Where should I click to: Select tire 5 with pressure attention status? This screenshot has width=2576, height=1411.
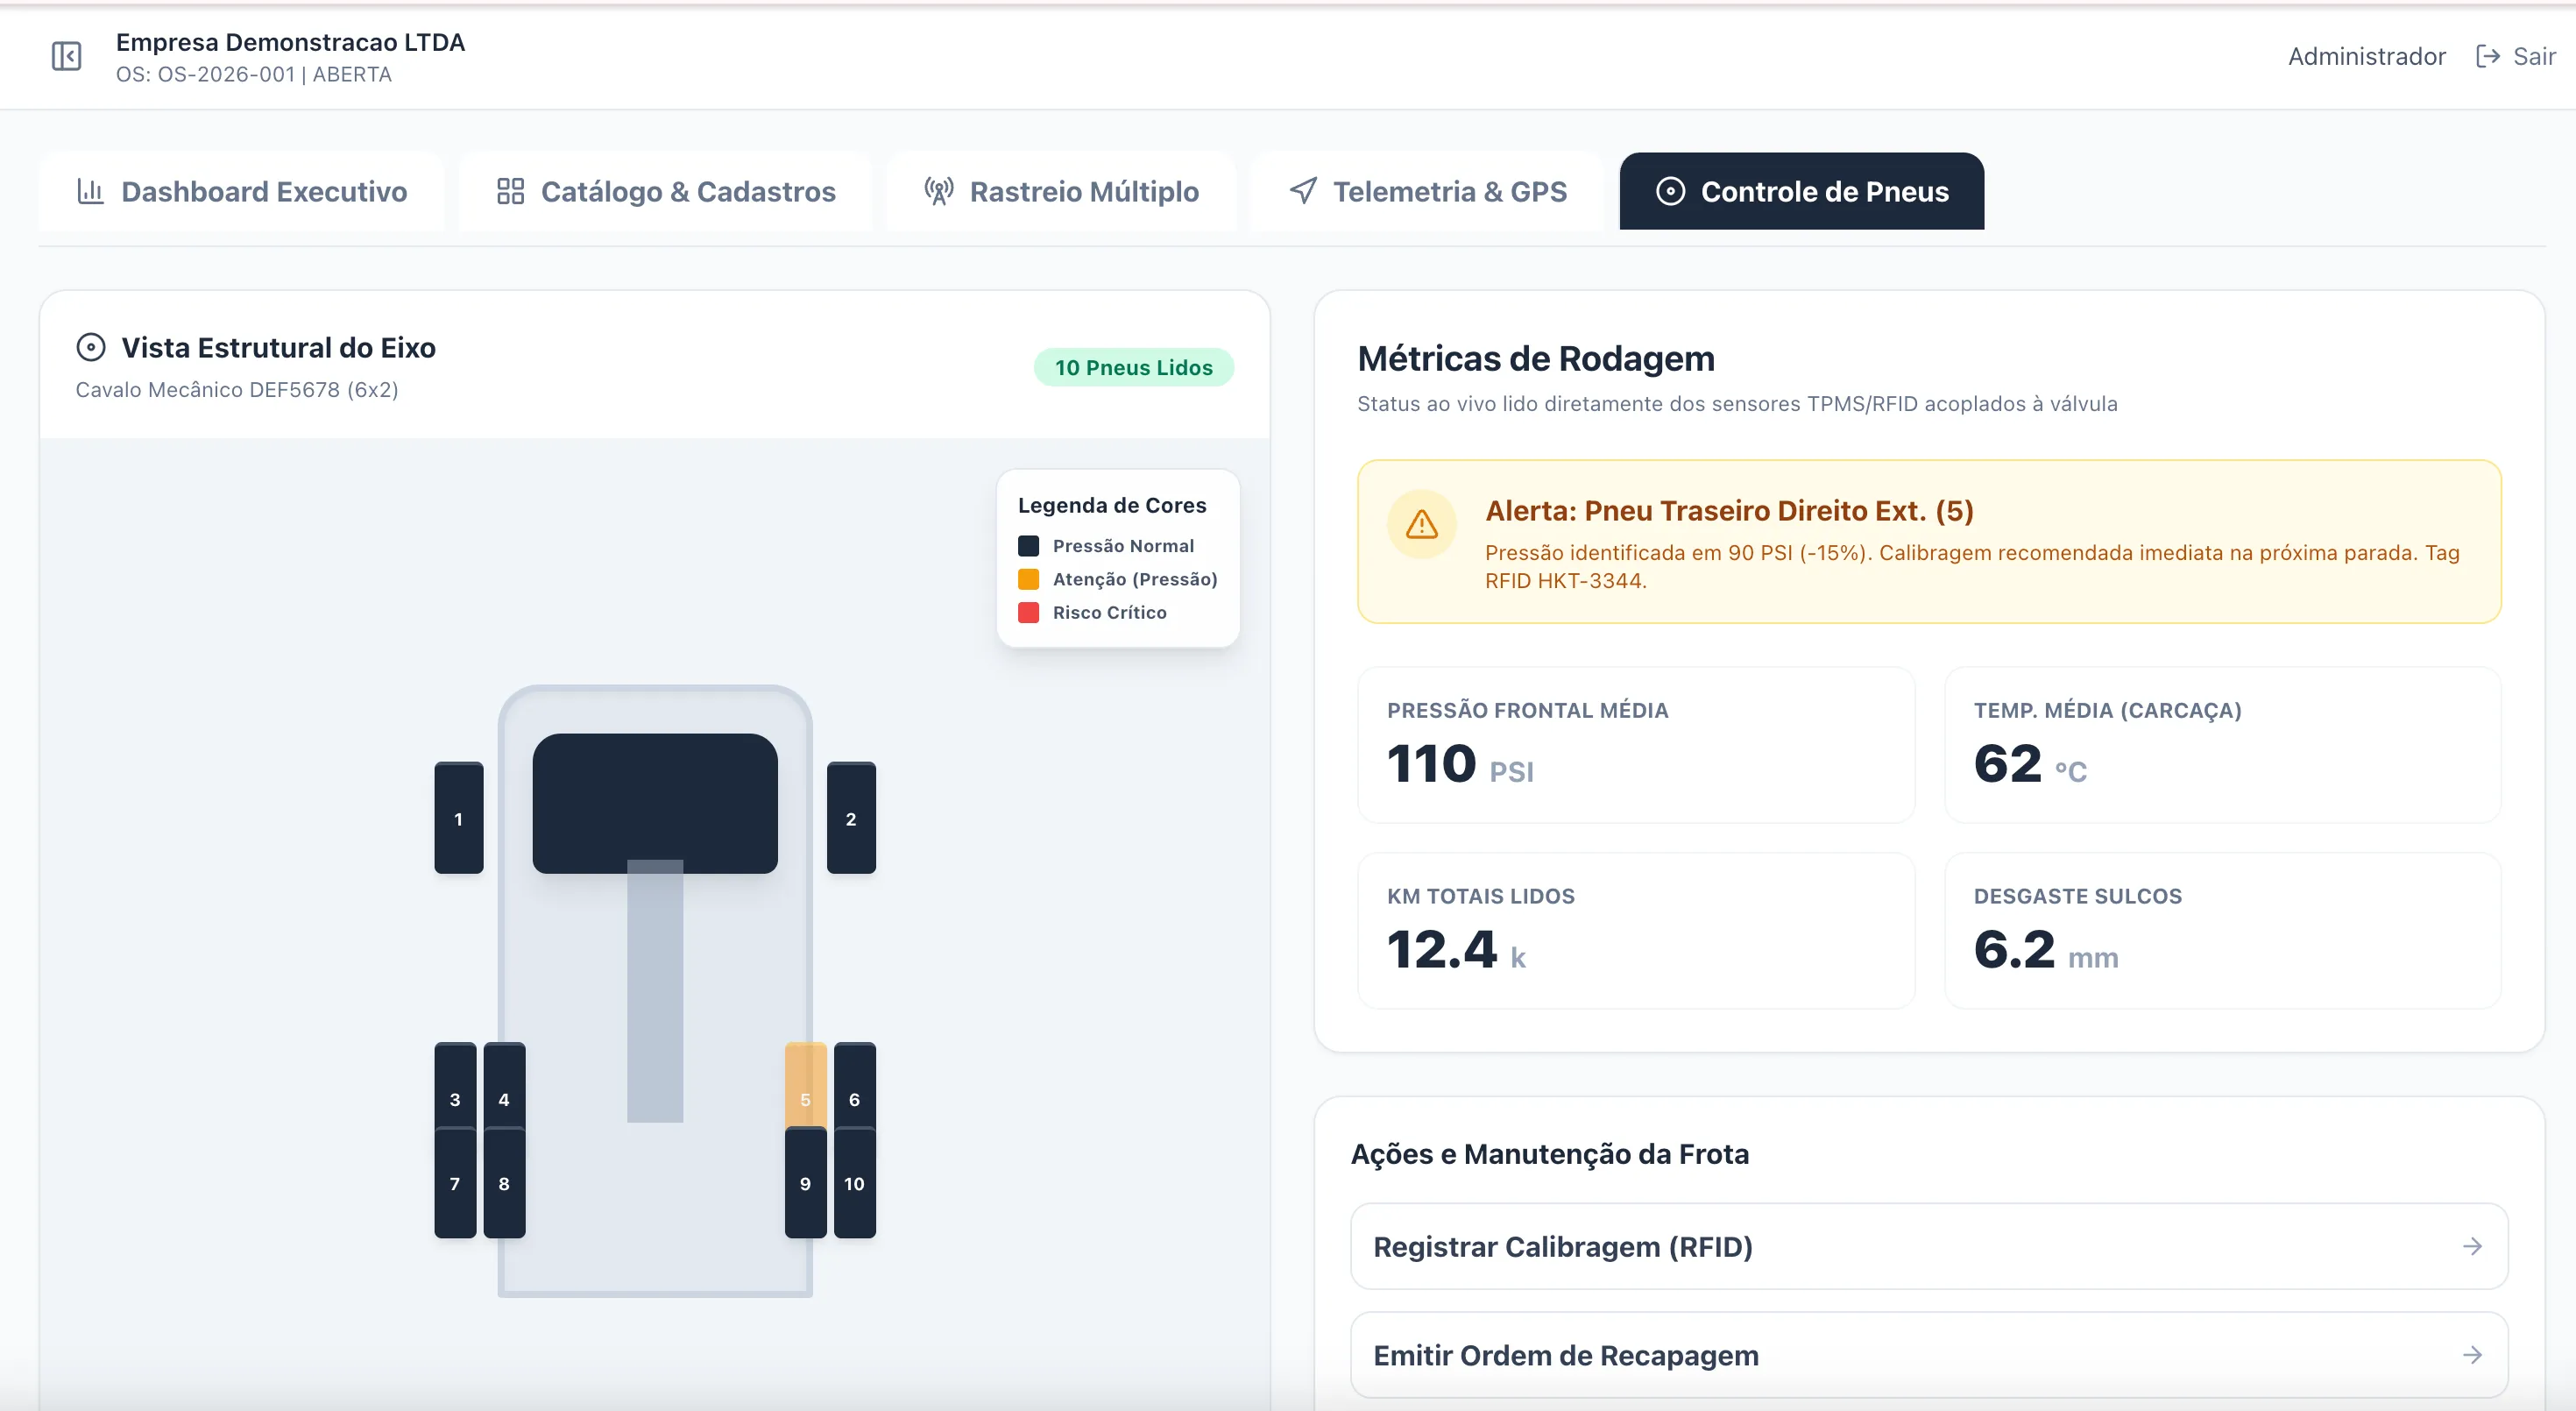[805, 1098]
